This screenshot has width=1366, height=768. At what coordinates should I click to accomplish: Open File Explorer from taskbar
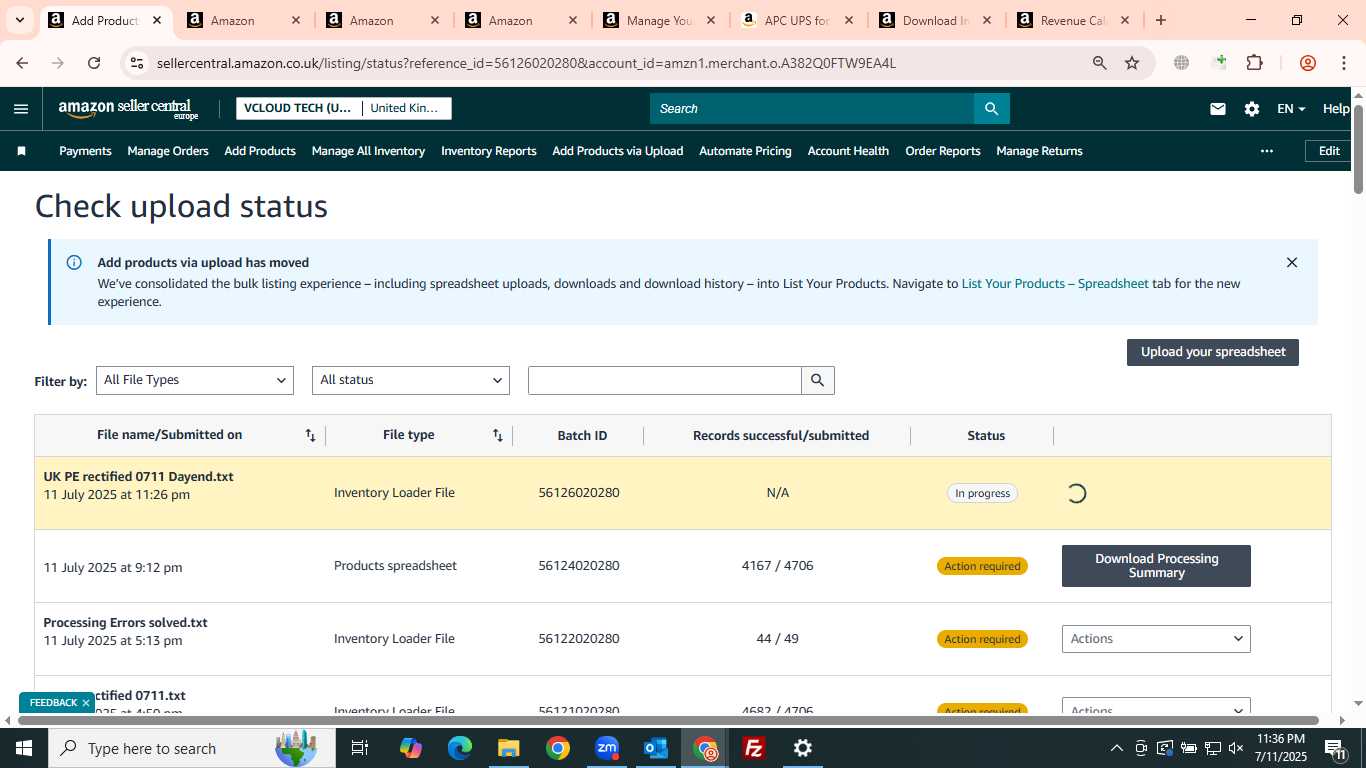click(509, 748)
